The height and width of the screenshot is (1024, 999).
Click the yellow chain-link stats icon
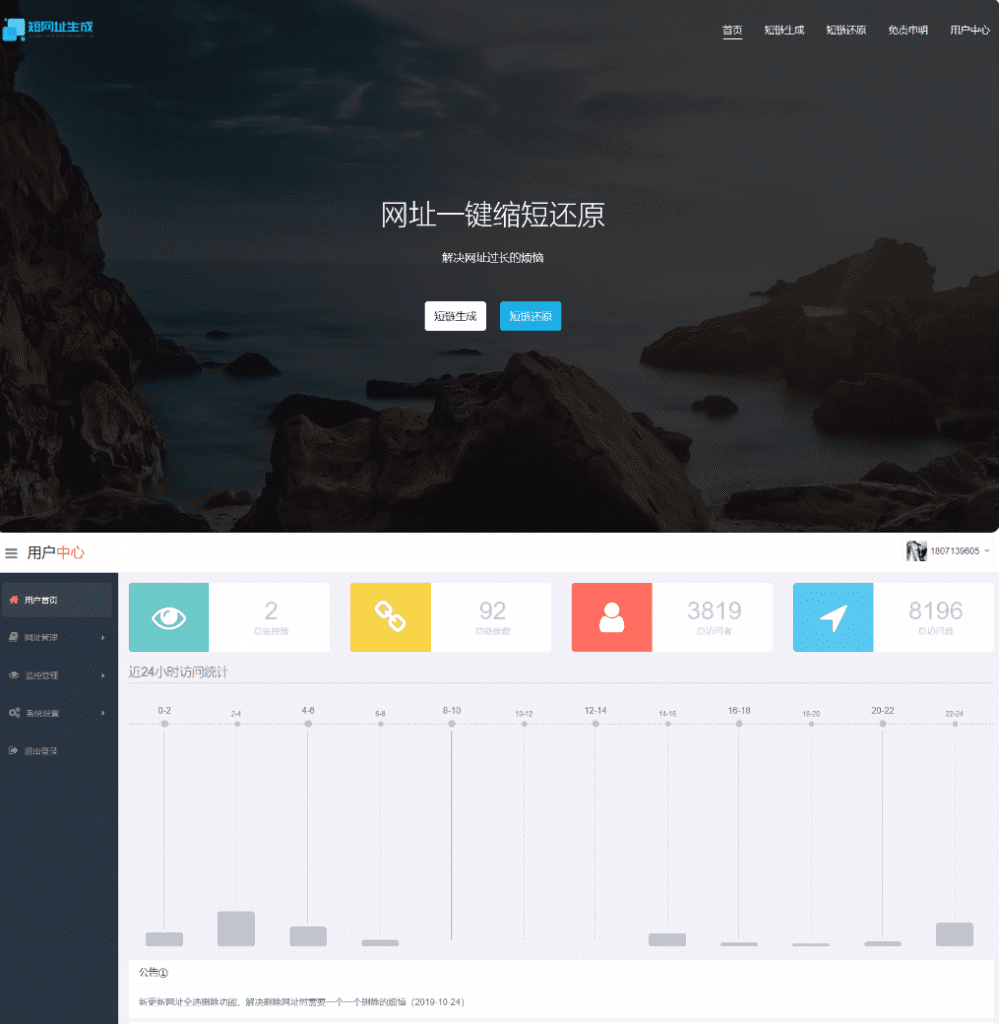[390, 617]
